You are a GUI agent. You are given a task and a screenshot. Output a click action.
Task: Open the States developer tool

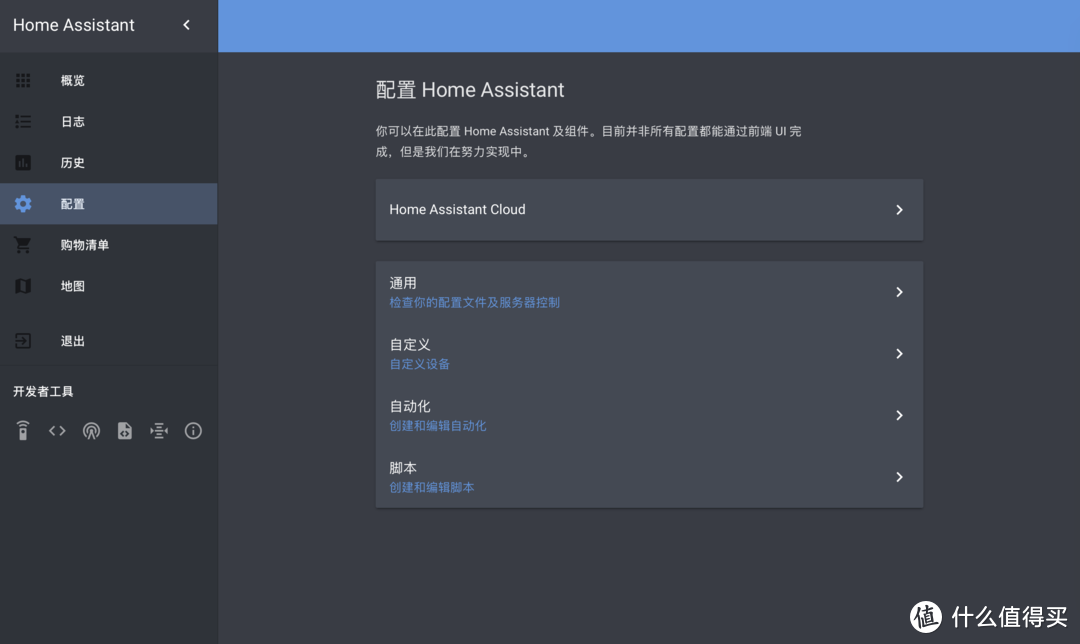56,430
